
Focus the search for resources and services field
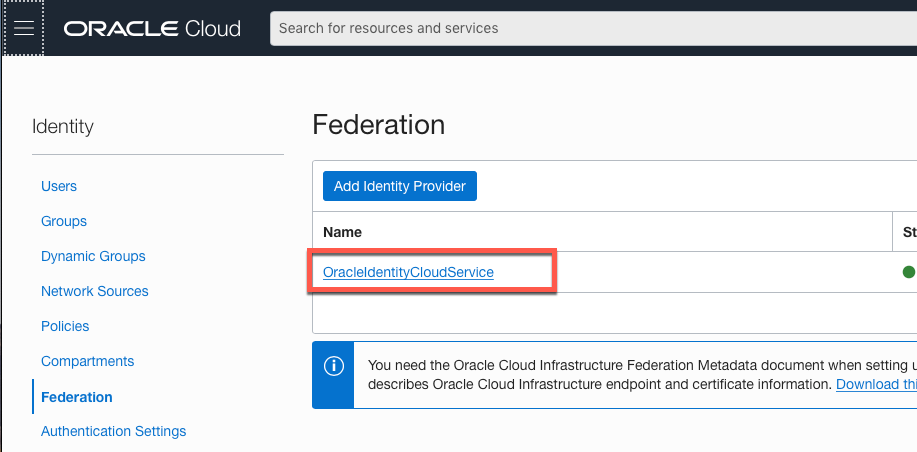coord(590,28)
